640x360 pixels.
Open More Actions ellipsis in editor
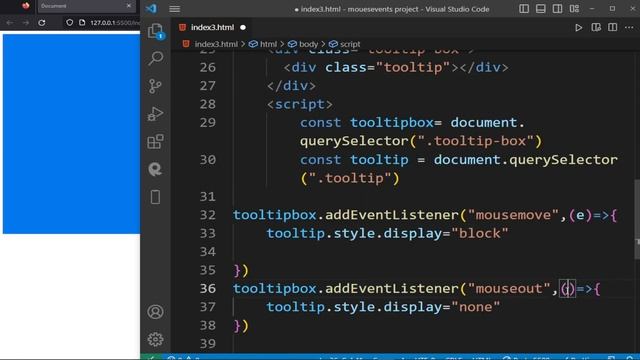[629, 27]
